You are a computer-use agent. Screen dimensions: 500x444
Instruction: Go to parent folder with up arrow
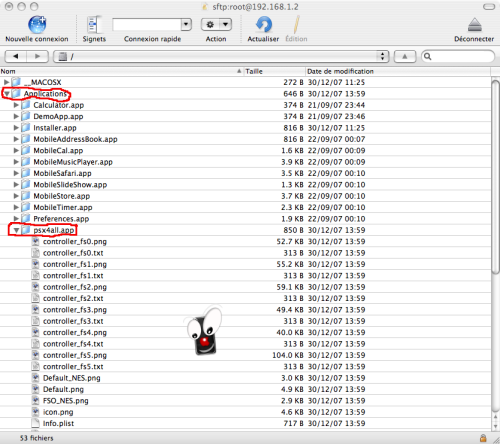405,56
